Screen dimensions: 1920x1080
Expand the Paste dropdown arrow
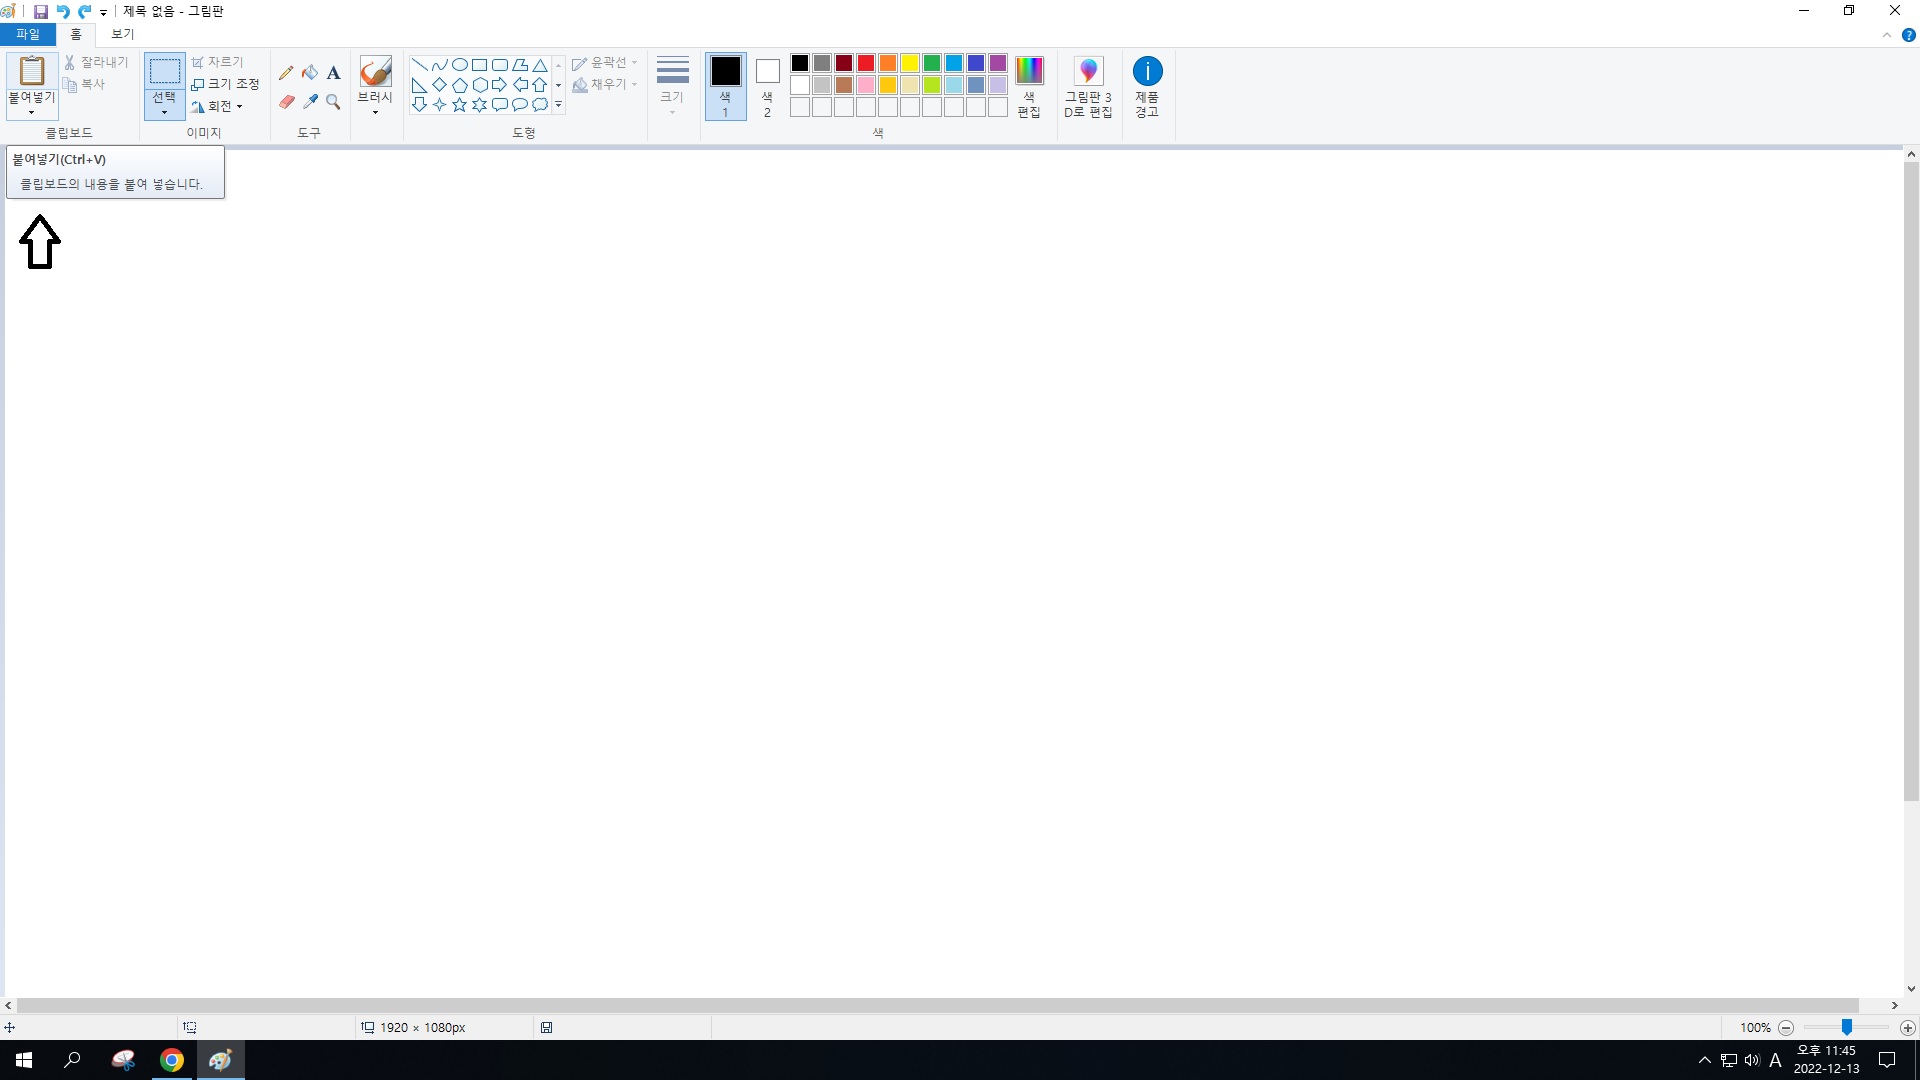pyautogui.click(x=32, y=112)
